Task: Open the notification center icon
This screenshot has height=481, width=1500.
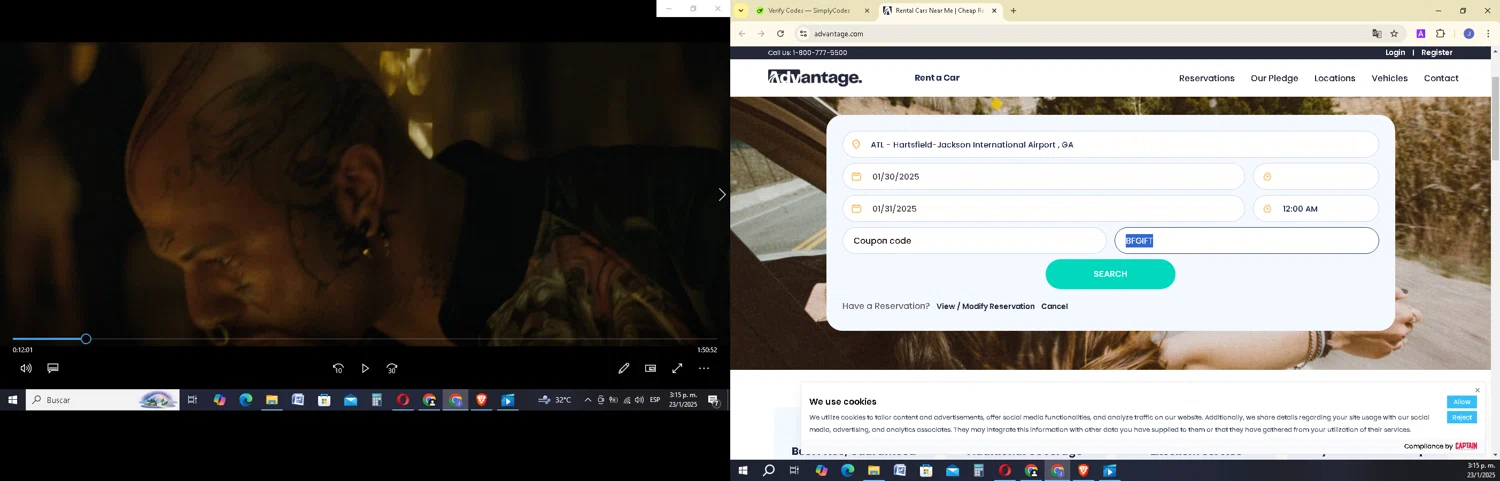Action: pyautogui.click(x=714, y=400)
